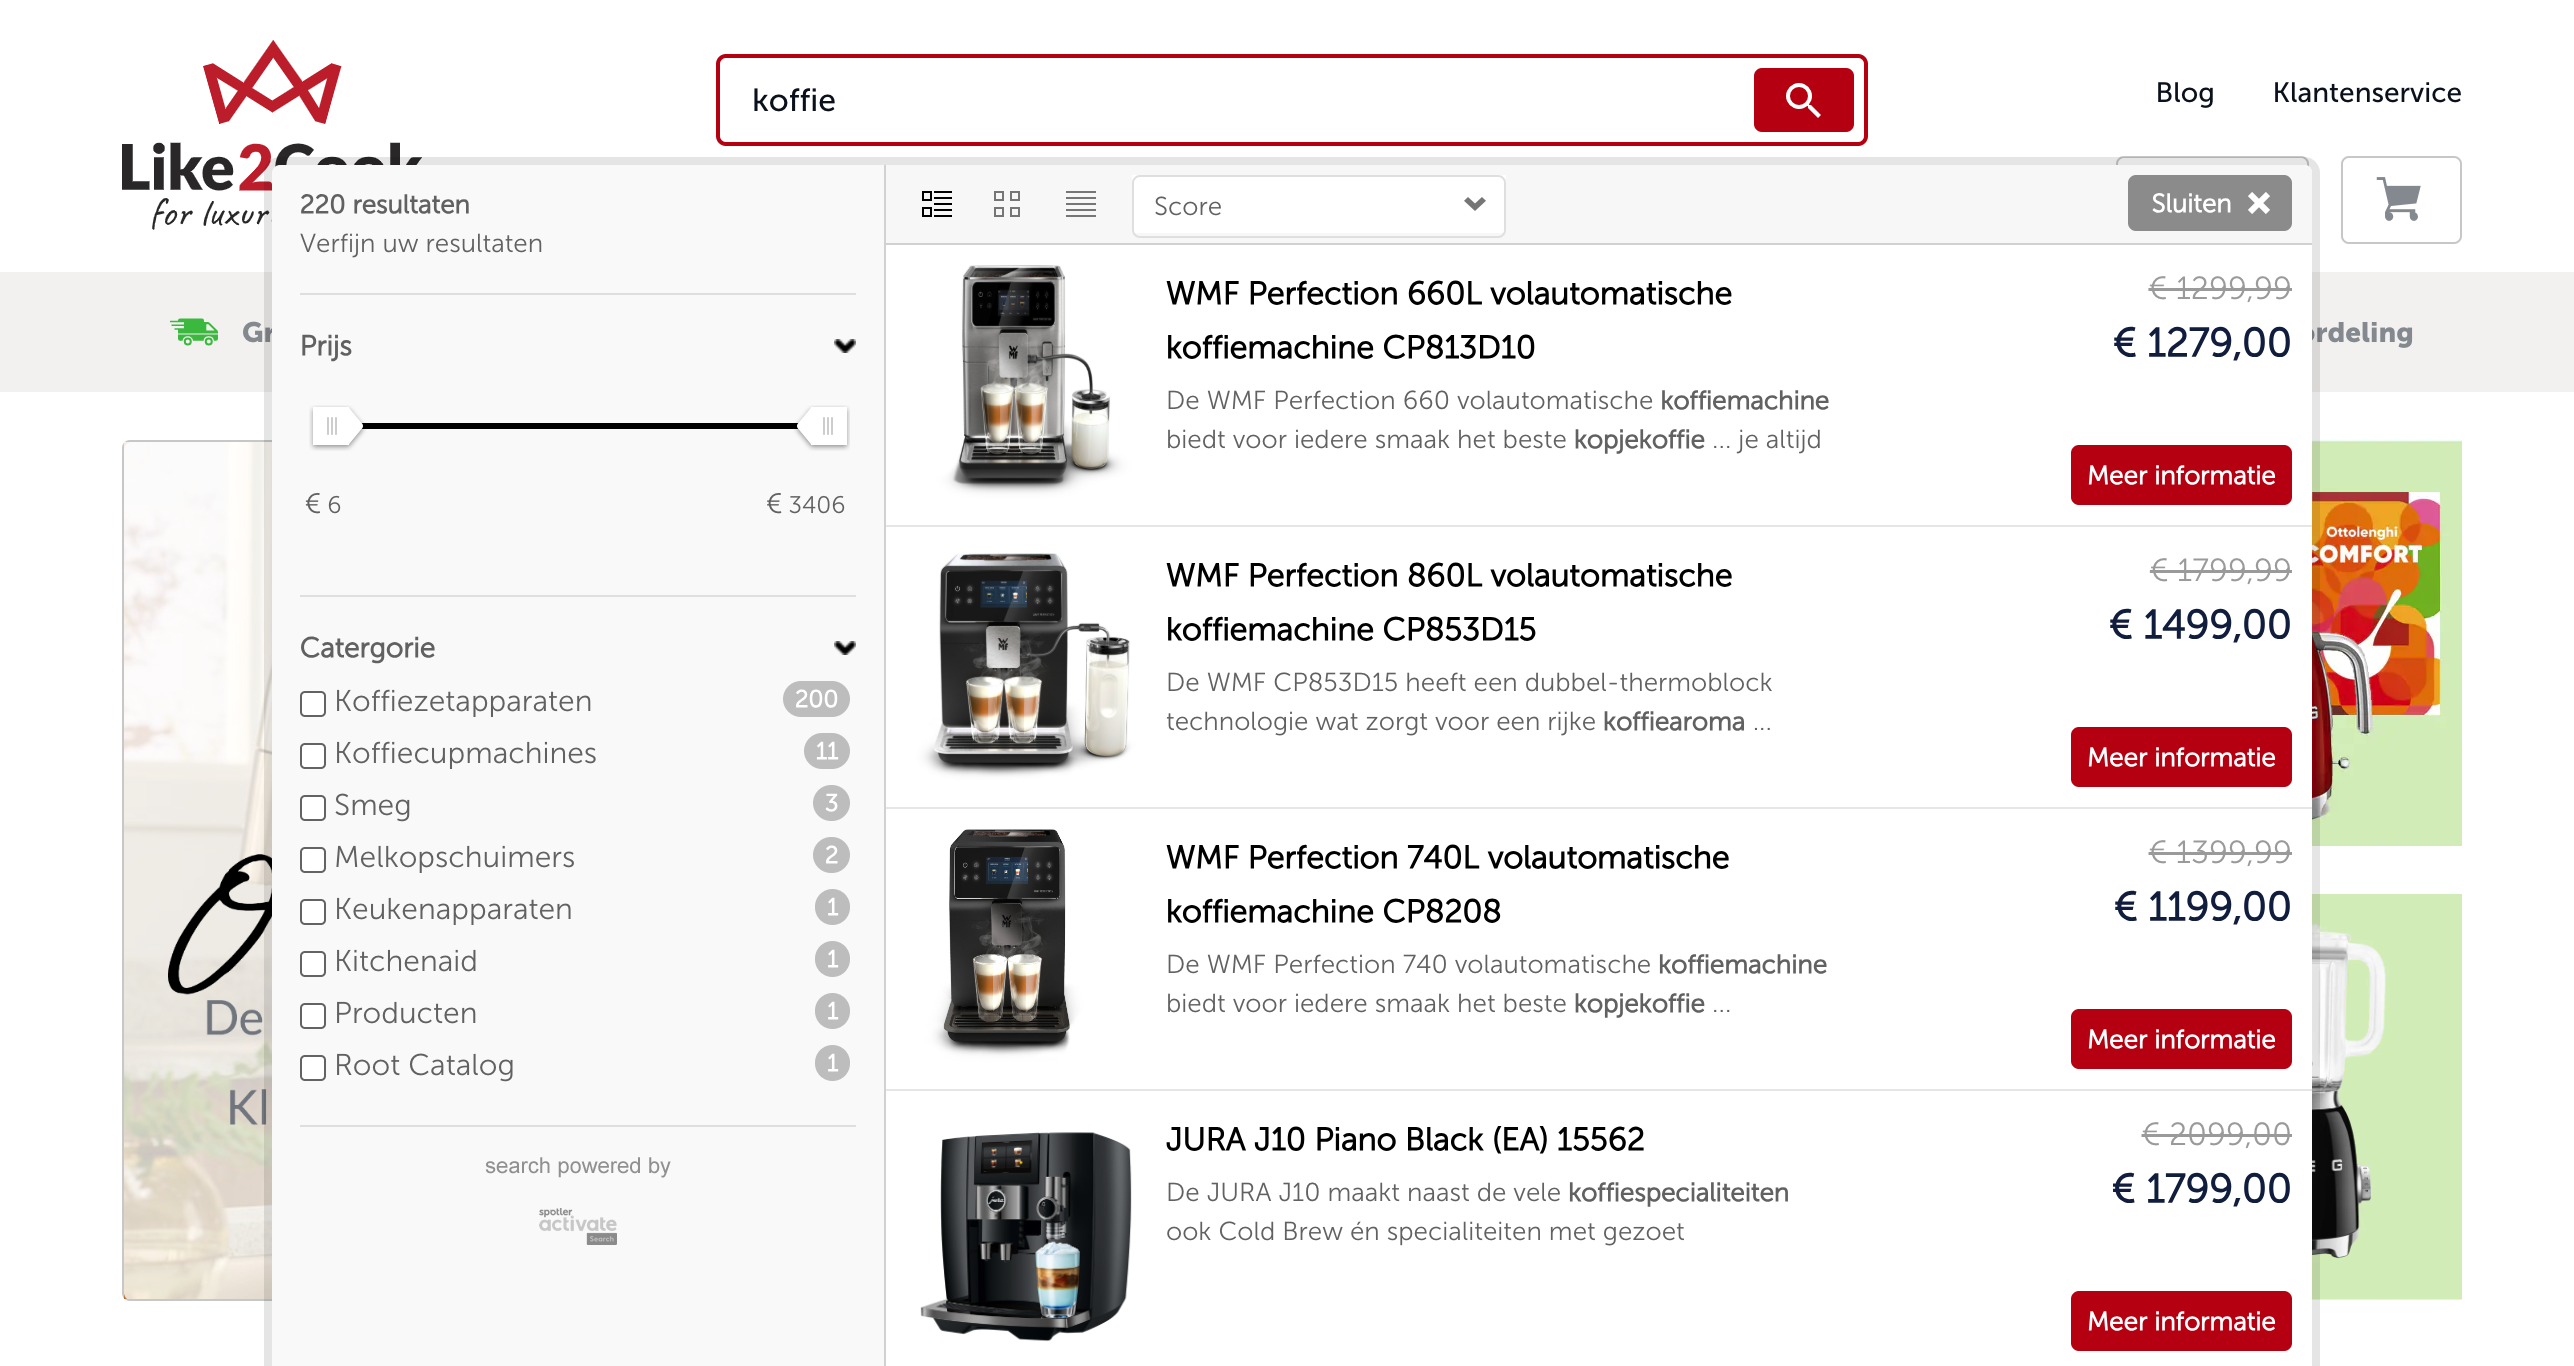Open Meer informatie for JURA J10
The width and height of the screenshot is (2574, 1366).
click(x=2181, y=1321)
